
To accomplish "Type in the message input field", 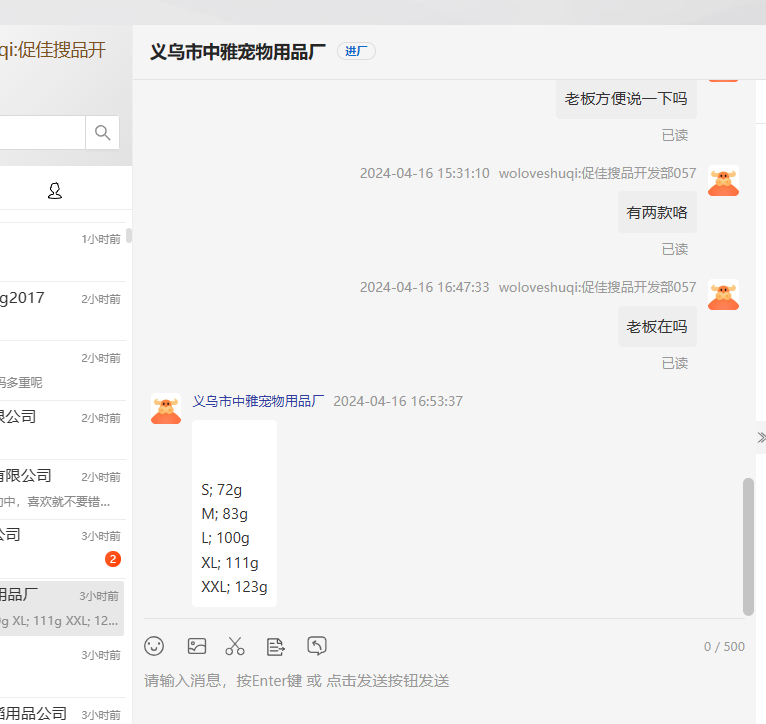I will coord(440,681).
